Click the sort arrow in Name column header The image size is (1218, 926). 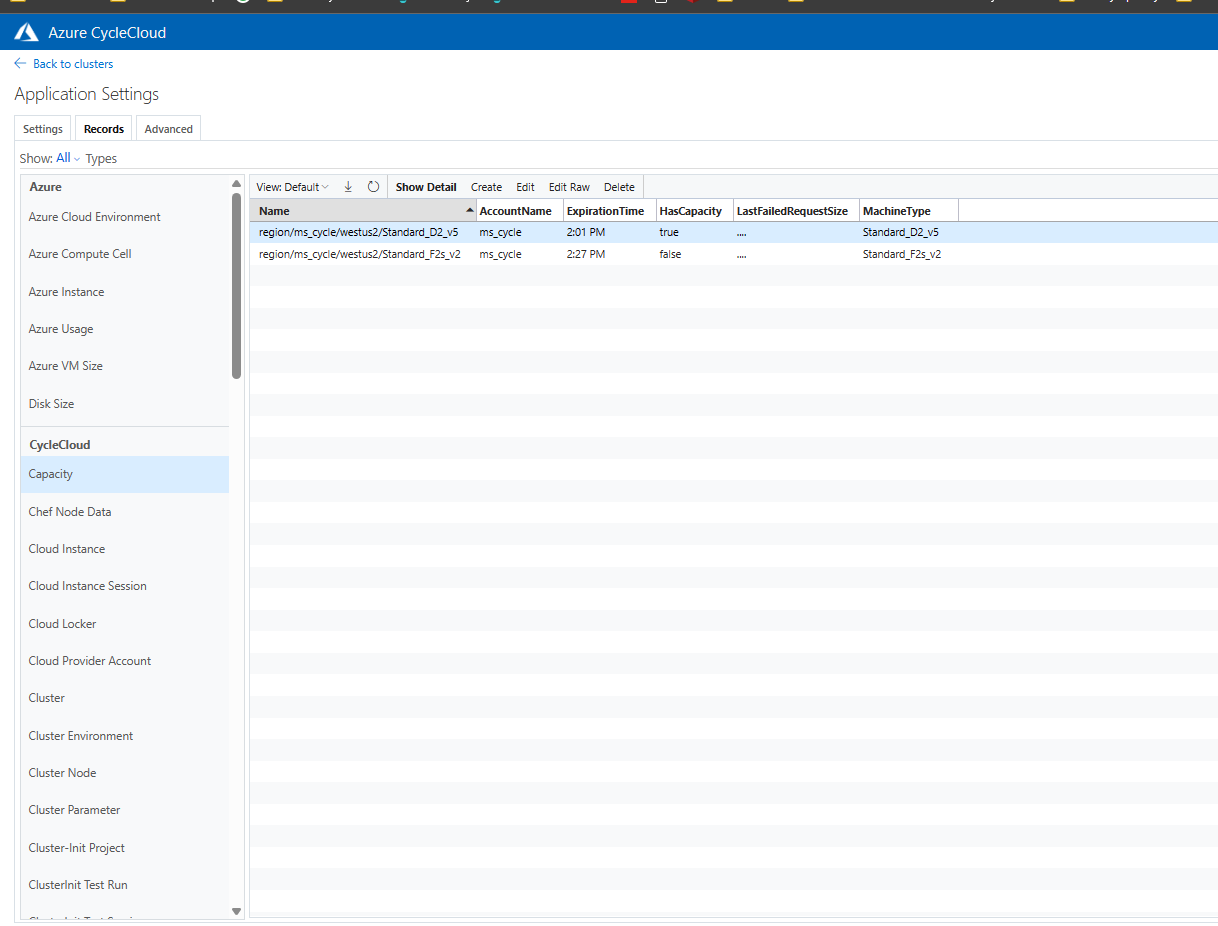(x=470, y=210)
